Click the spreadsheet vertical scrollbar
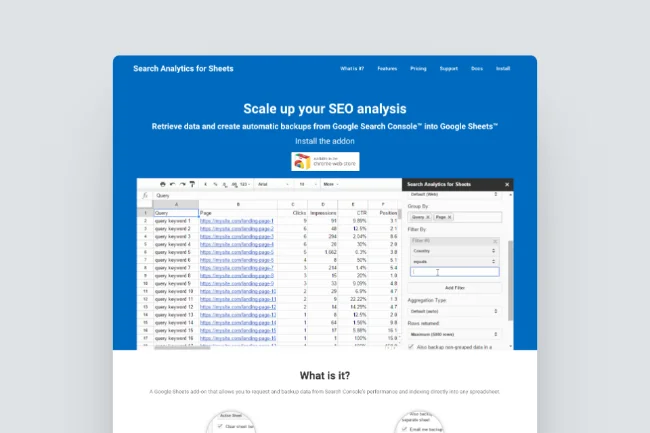Image resolution: width=650 pixels, height=433 pixels. pyautogui.click(x=400, y=214)
